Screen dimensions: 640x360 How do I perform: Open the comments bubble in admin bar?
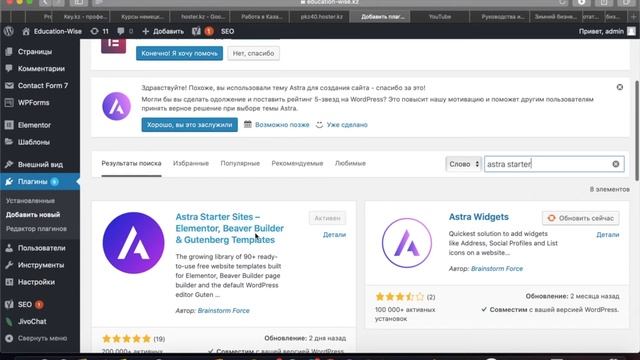(125, 31)
